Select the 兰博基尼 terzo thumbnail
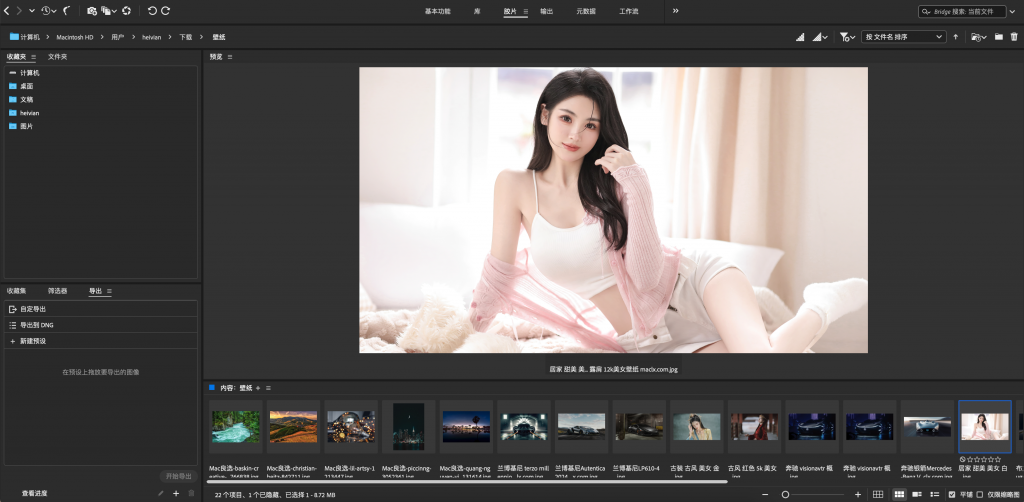This screenshot has height=502, width=1024. coord(524,426)
